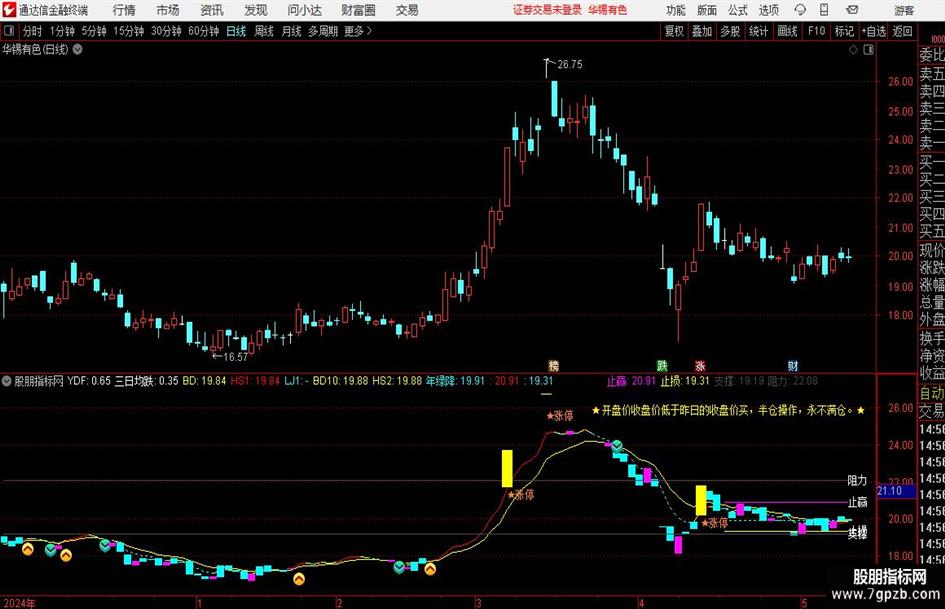This screenshot has height=609, width=945.
Task: Click the 股朋指标网 indicator name
Action: [x=39, y=380]
